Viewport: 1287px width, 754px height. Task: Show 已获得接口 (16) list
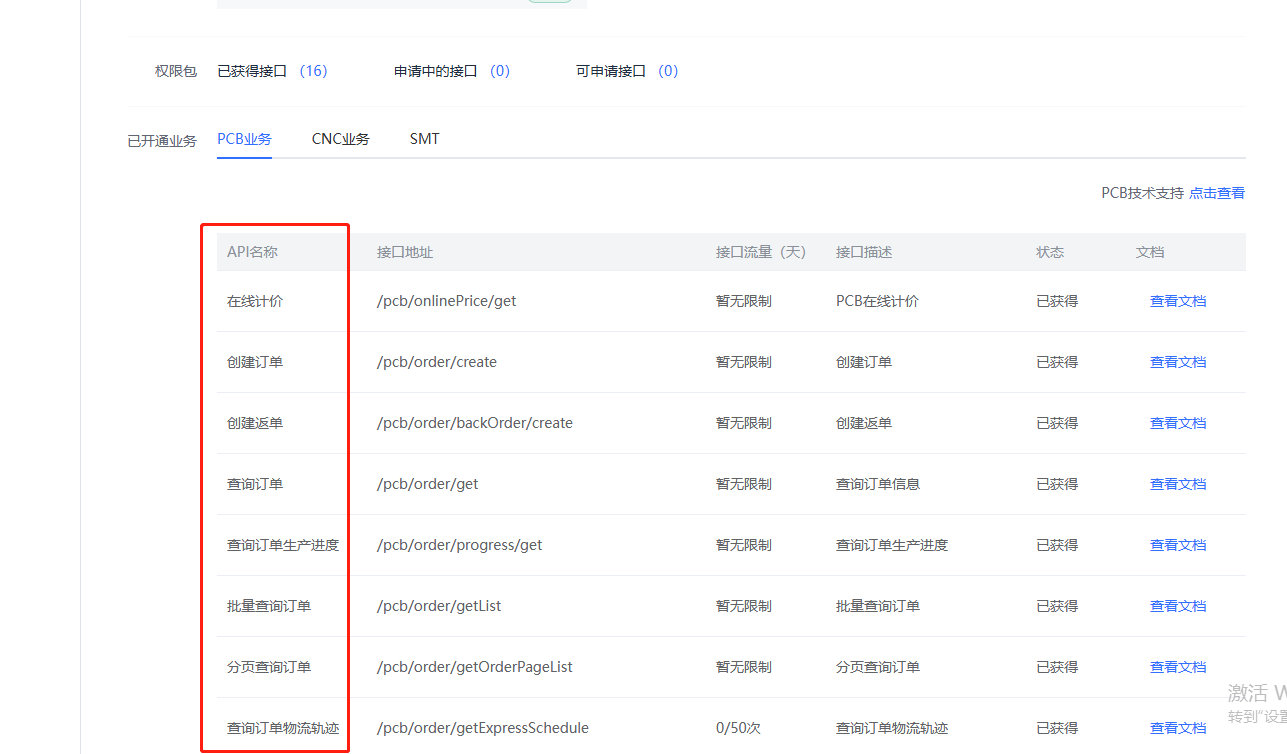pyautogui.click(x=272, y=71)
